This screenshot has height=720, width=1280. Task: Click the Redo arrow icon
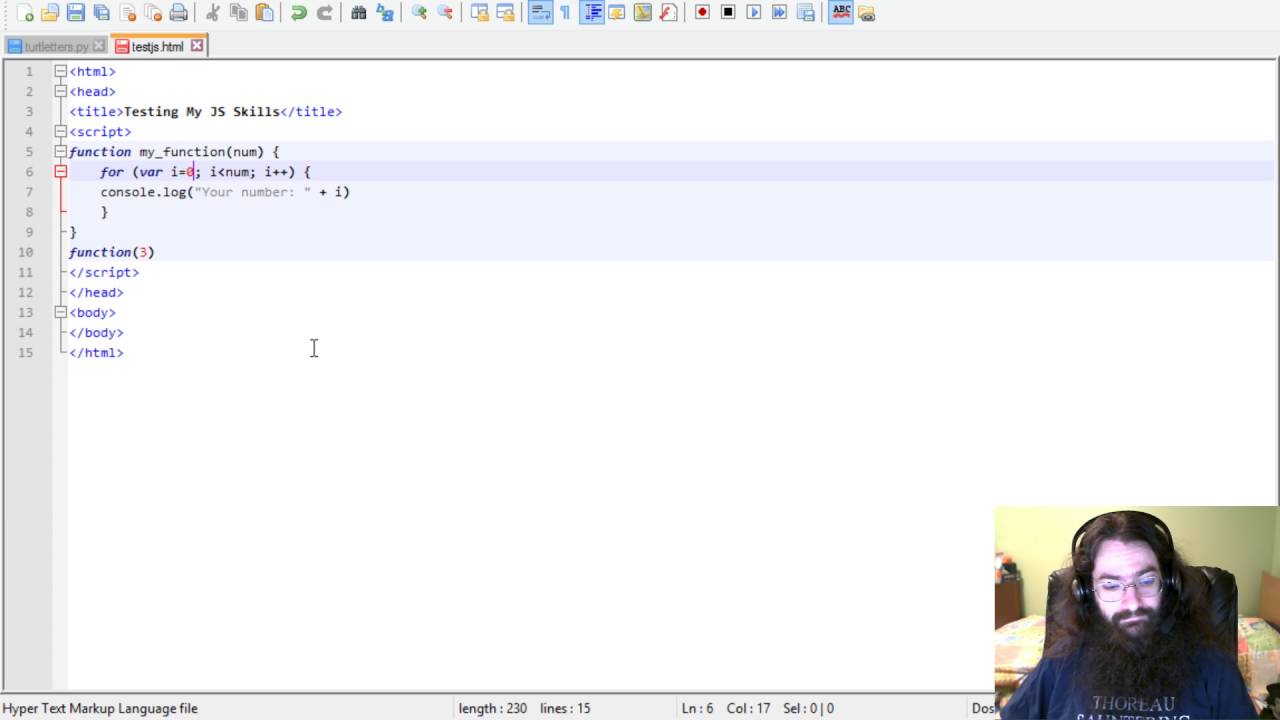coord(324,13)
